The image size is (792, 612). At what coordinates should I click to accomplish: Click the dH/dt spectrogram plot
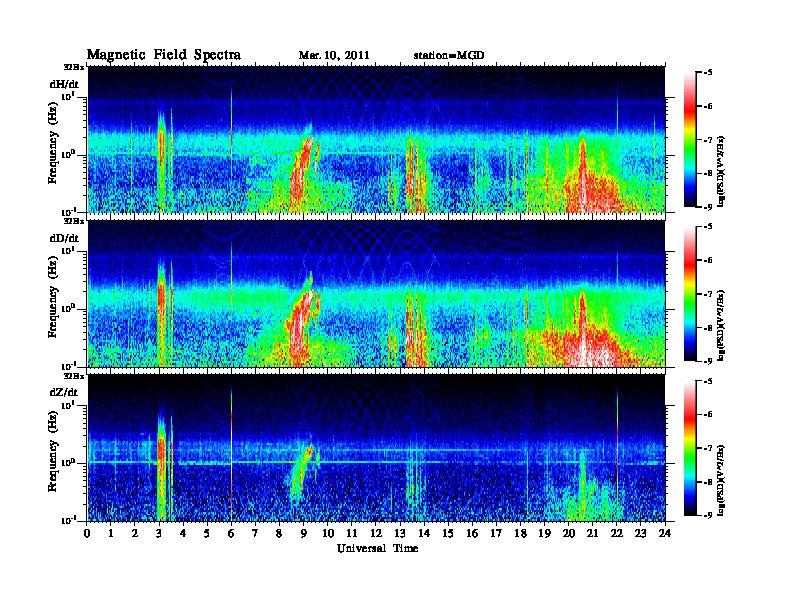(376, 139)
